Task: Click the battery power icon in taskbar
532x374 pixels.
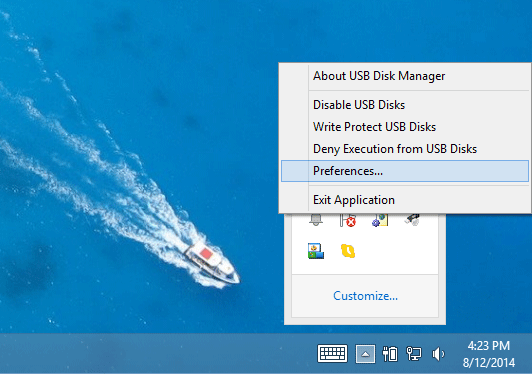Action: tap(390, 354)
